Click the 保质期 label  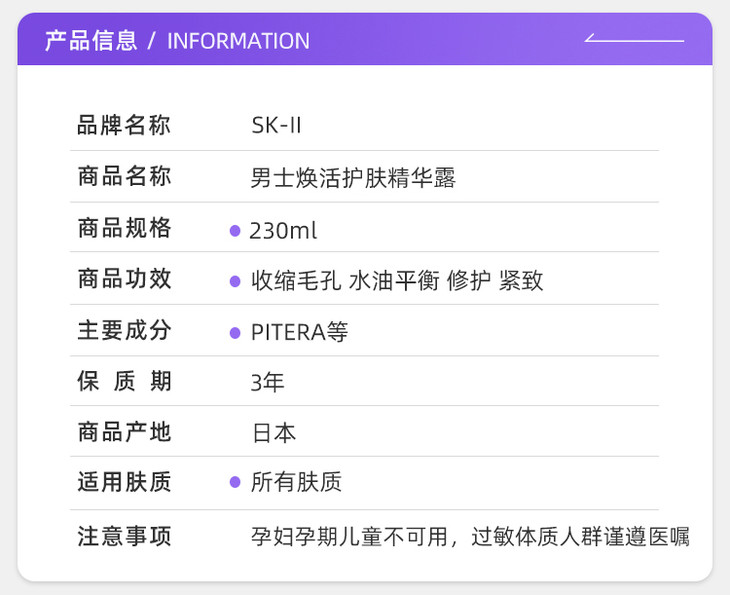124,382
